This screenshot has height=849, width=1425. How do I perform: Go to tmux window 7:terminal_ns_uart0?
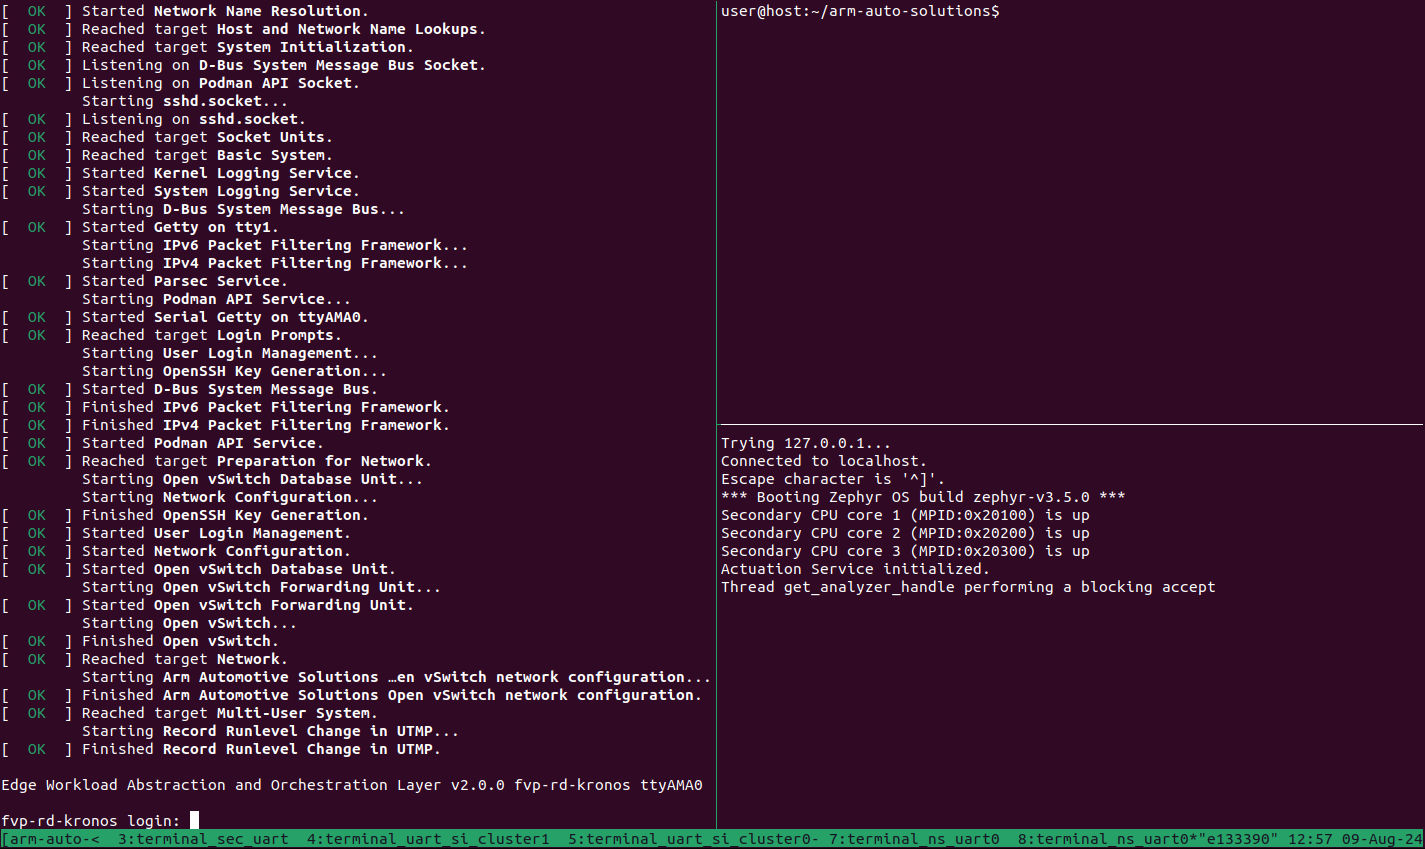[x=914, y=839]
